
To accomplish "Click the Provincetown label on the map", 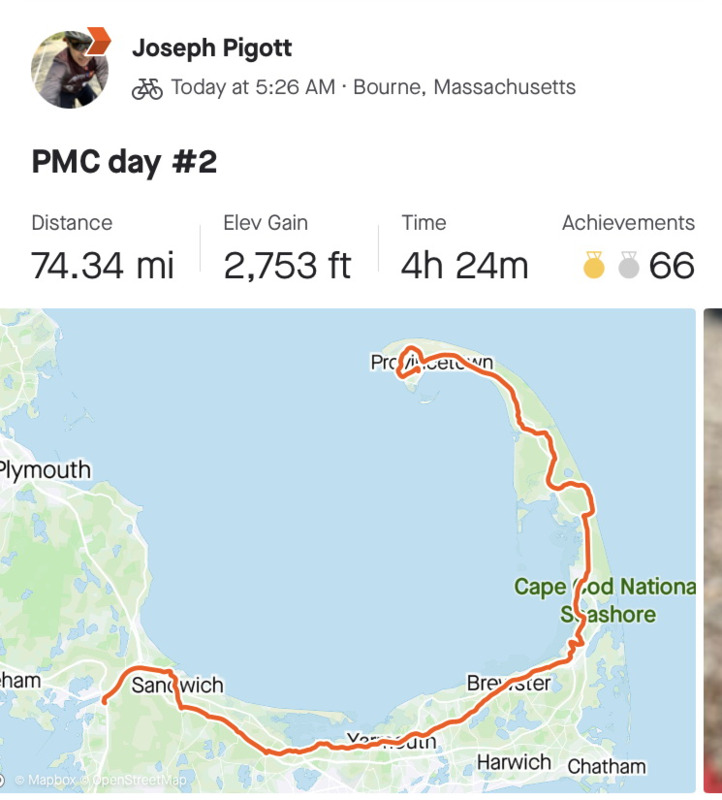I will tap(432, 362).
